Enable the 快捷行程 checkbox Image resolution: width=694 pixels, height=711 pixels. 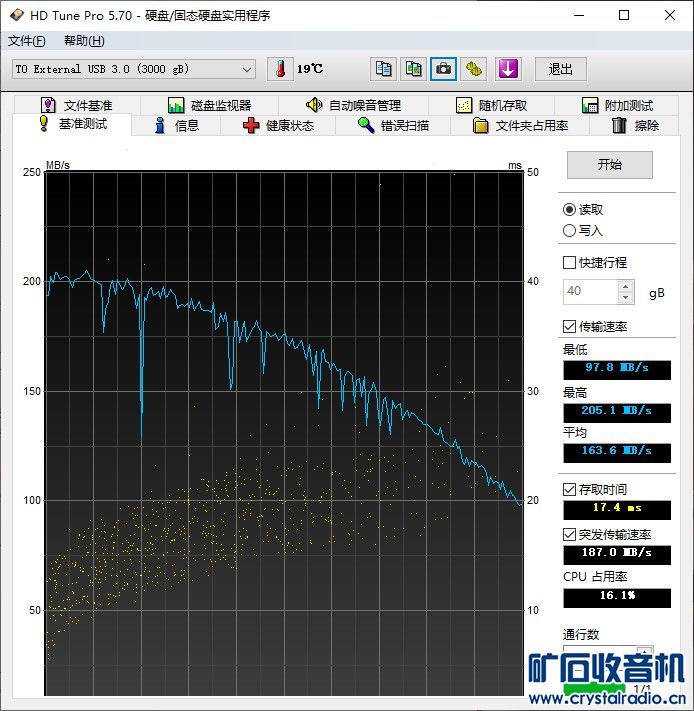(569, 262)
